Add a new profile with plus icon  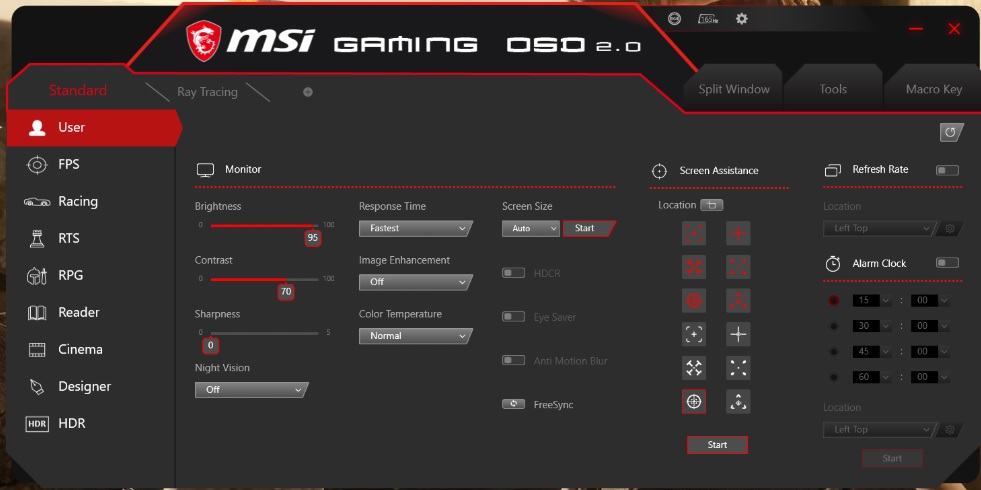coord(308,92)
